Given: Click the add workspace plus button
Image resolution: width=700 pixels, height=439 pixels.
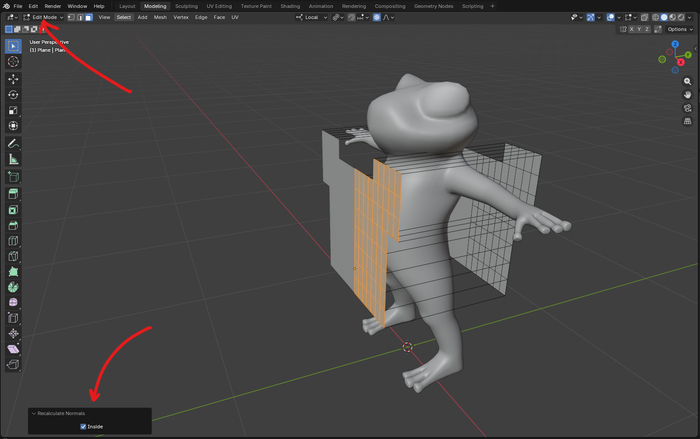Looking at the screenshot, I should tap(493, 6).
